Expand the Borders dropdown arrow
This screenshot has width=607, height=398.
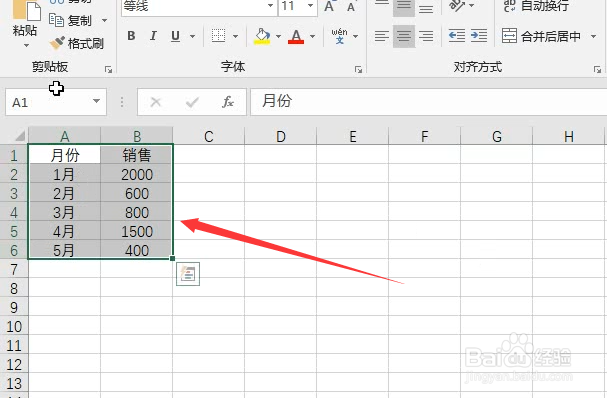[235, 36]
